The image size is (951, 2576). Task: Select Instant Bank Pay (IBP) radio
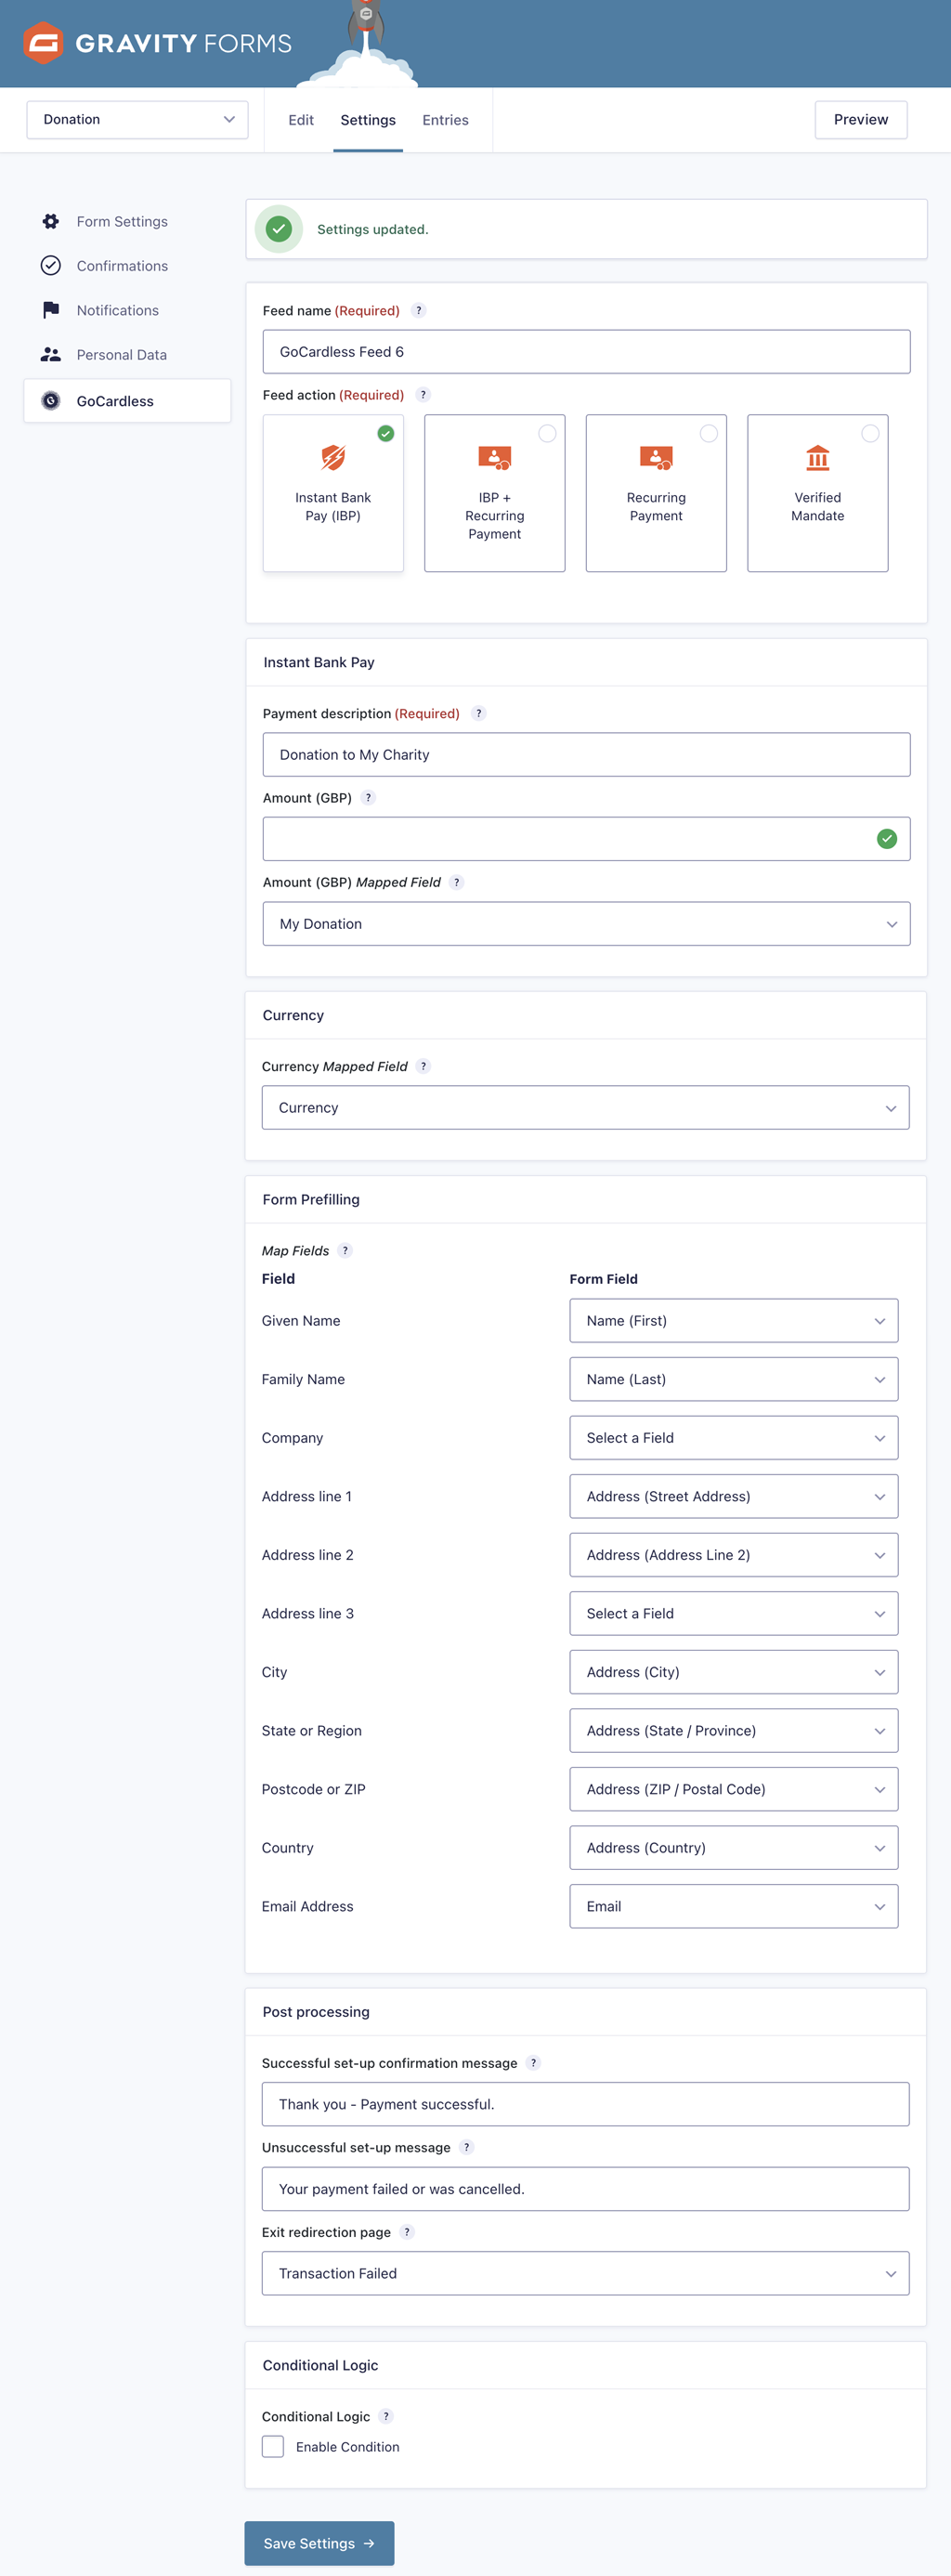tap(386, 433)
